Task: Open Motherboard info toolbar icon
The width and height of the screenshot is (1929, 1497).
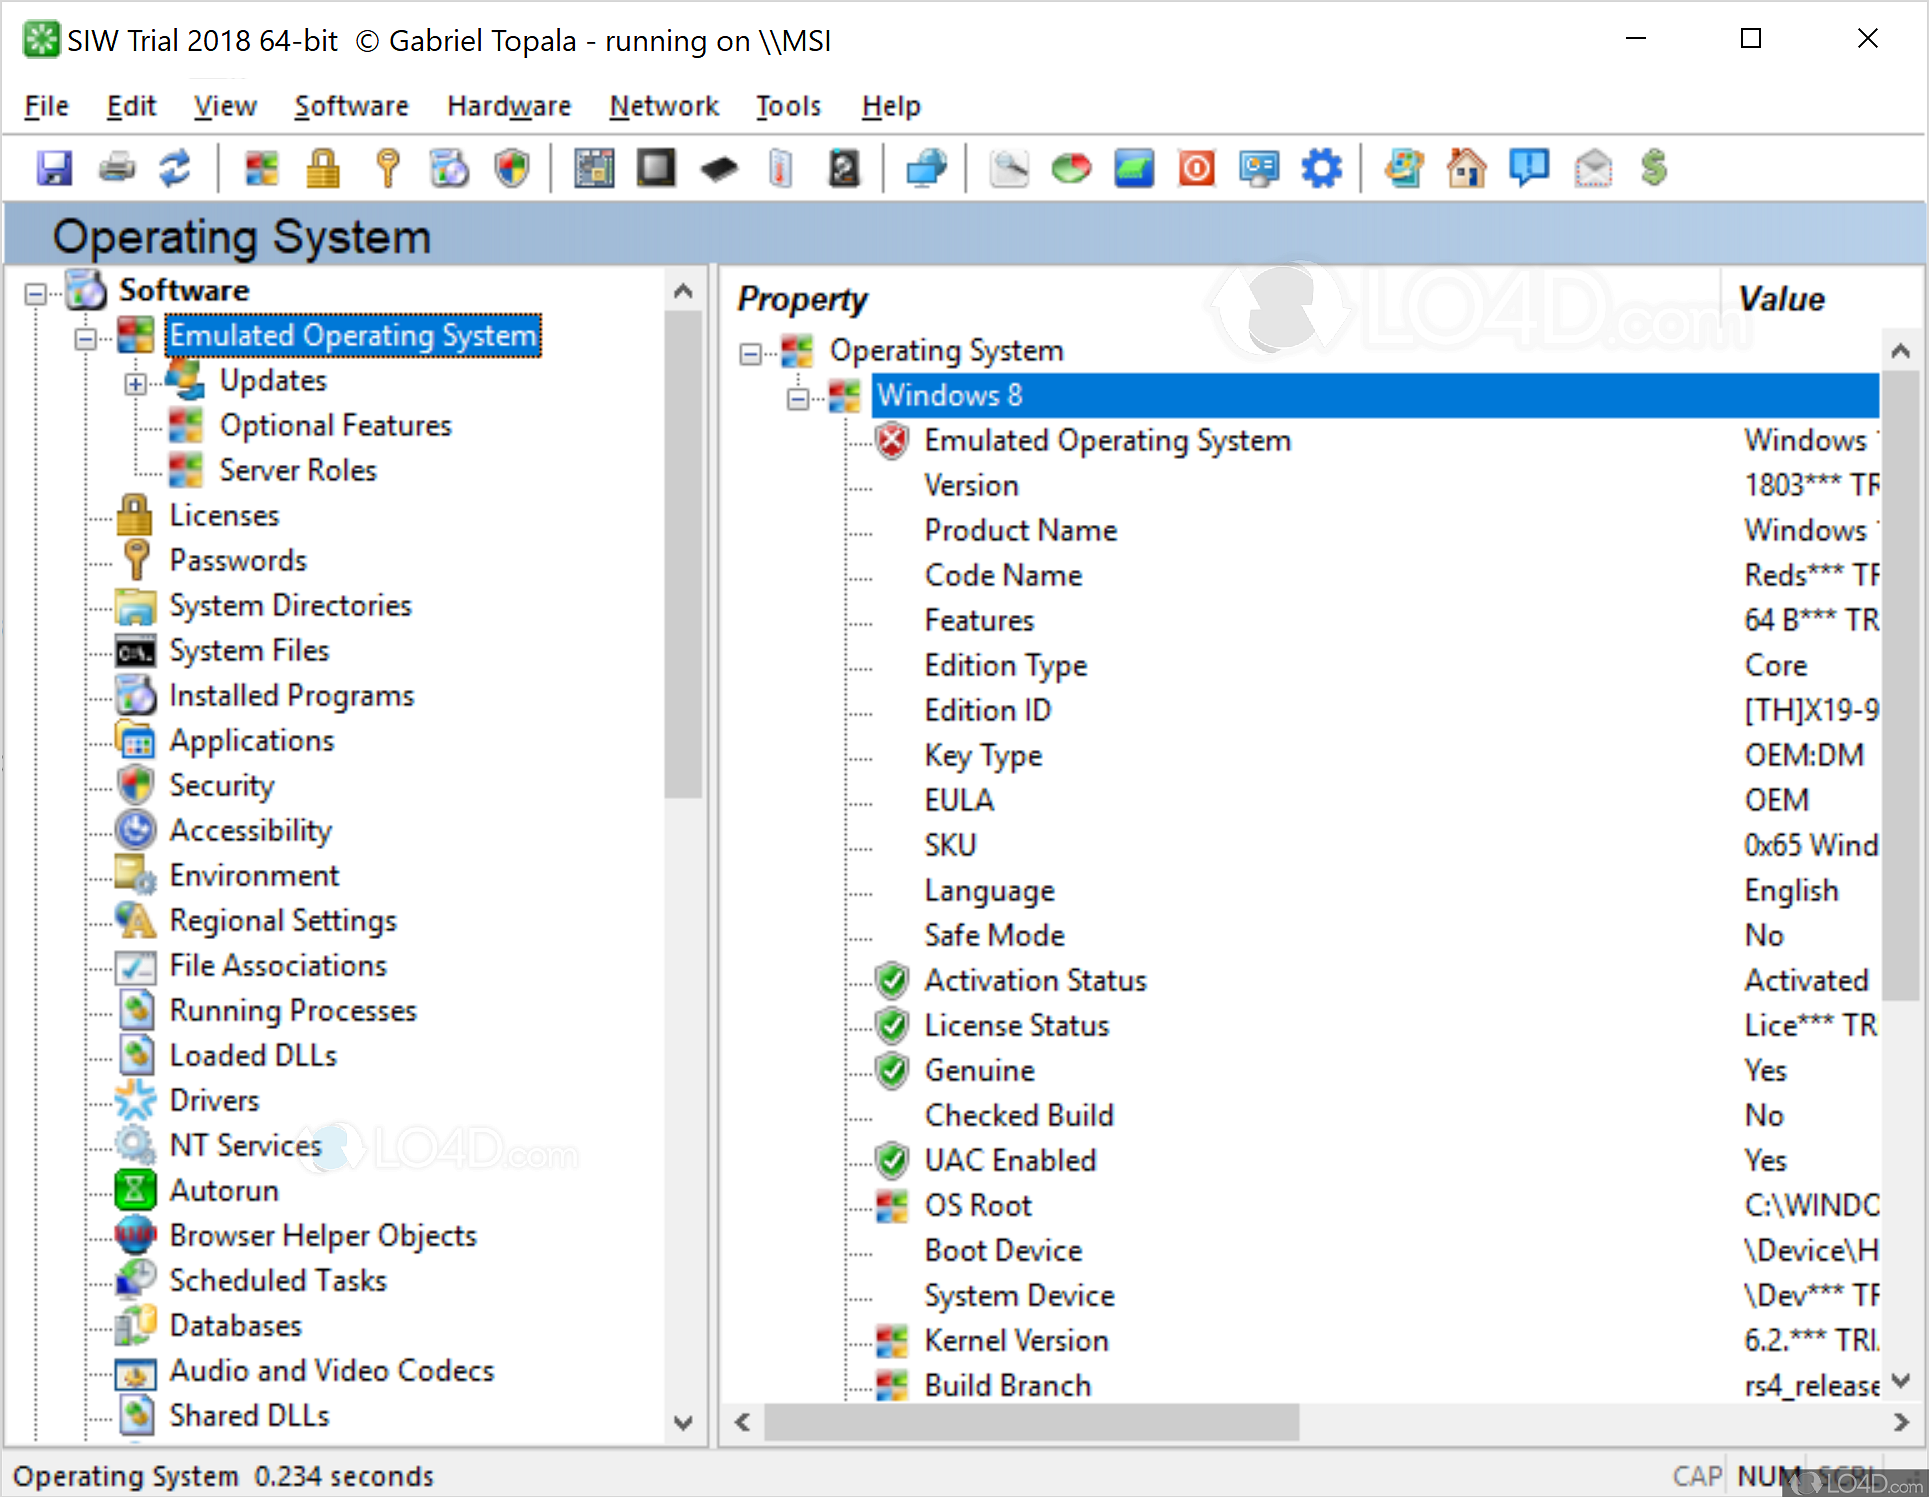Action: pyautogui.click(x=594, y=168)
